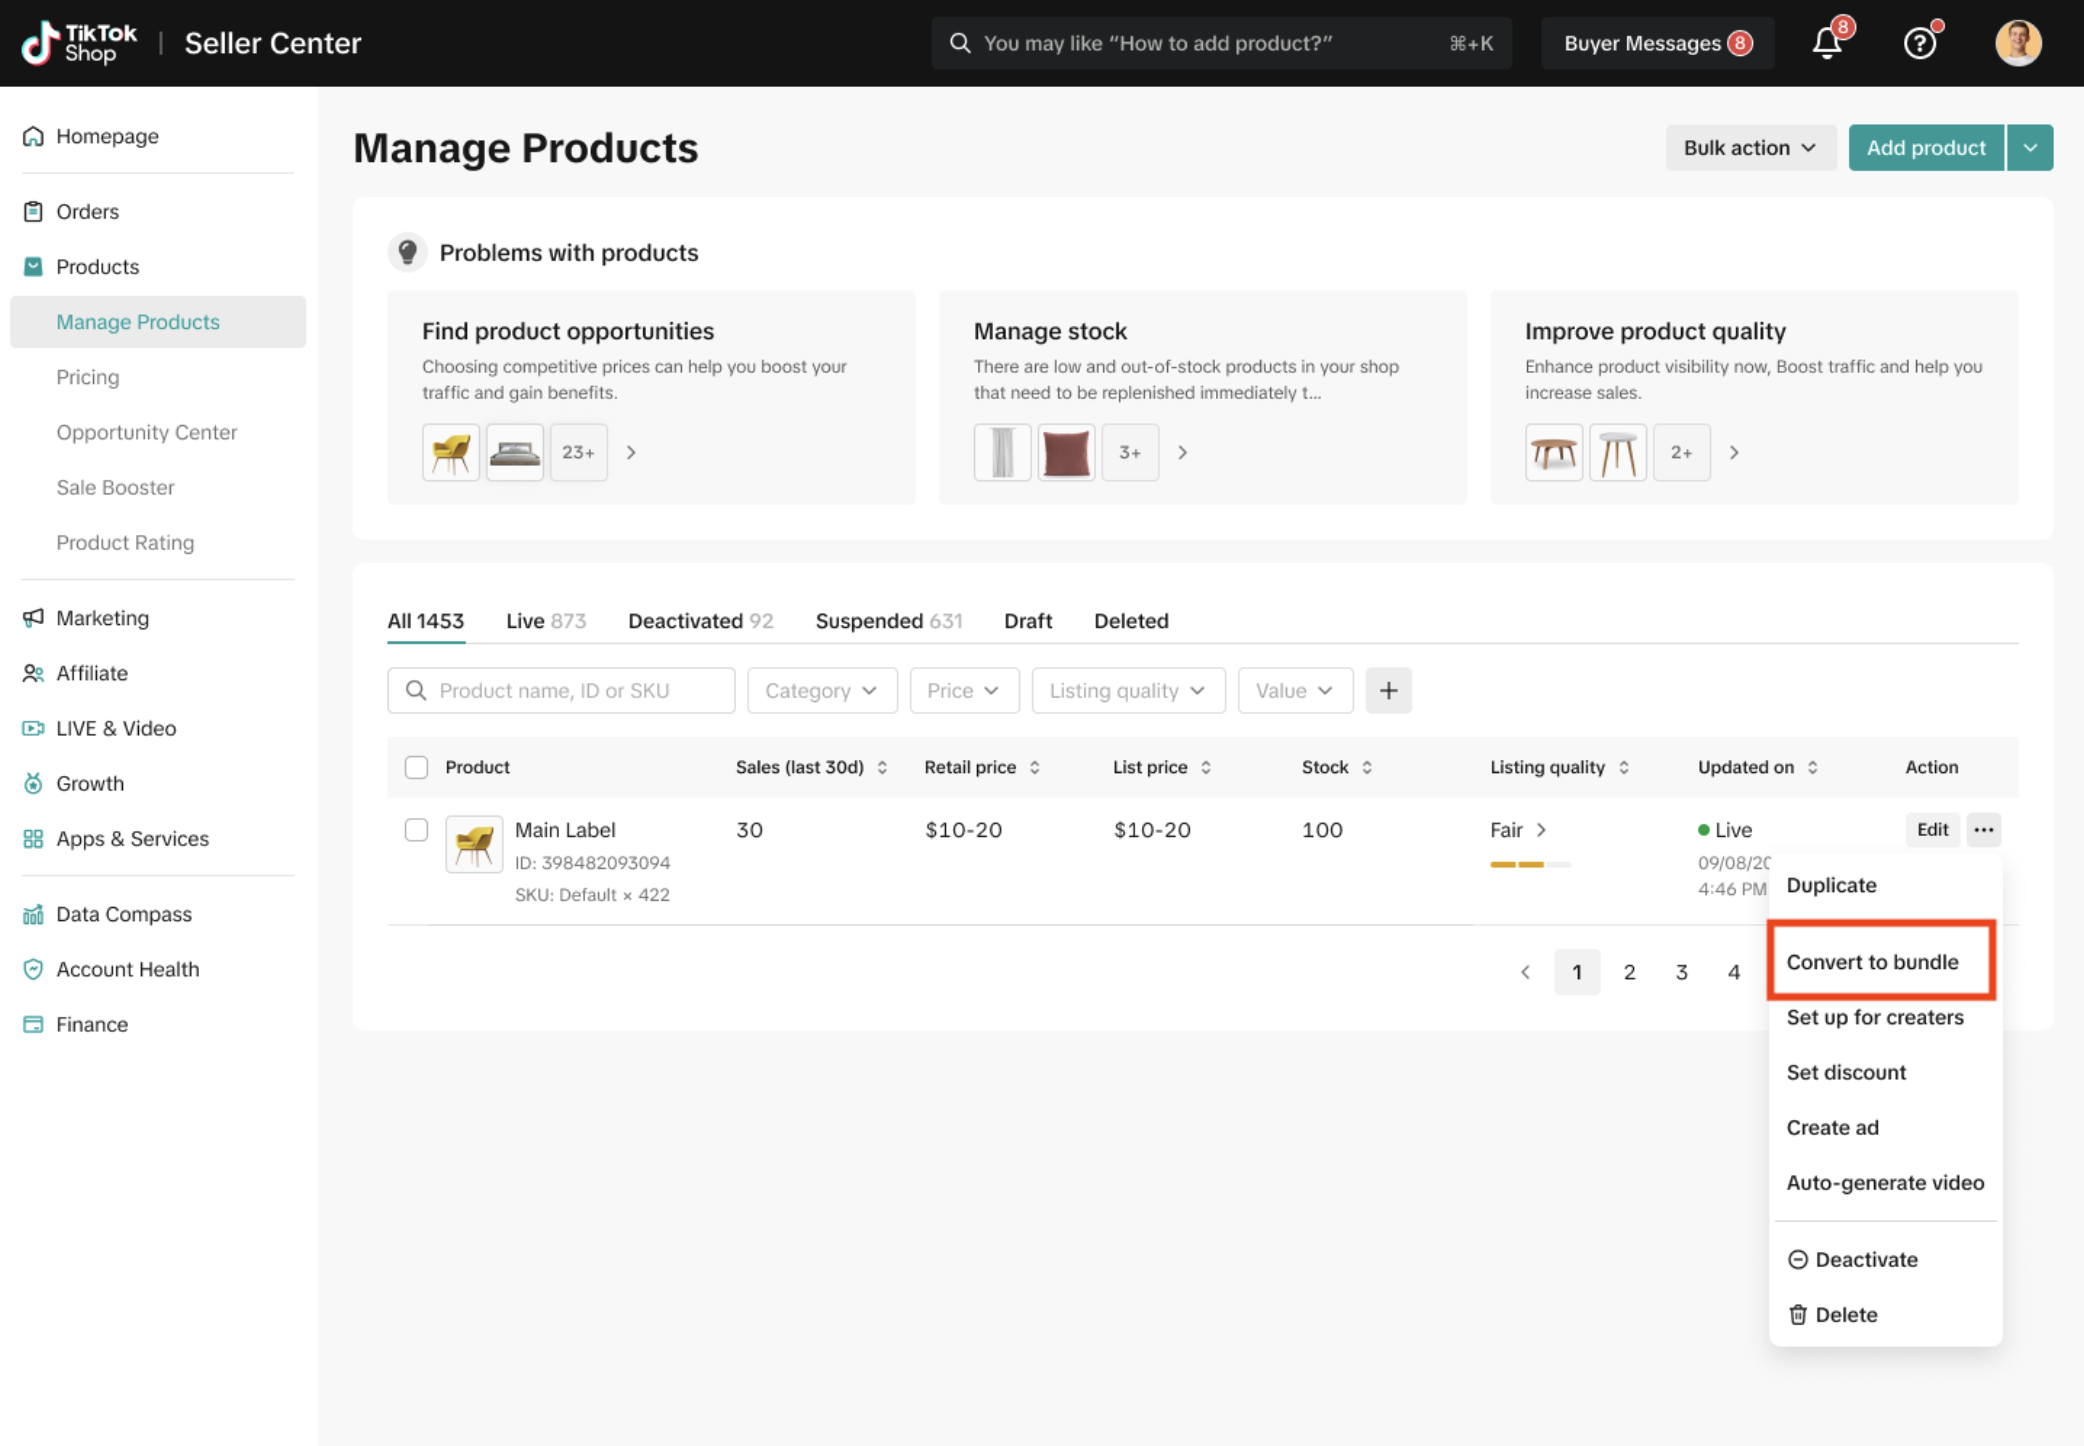The height and width of the screenshot is (1446, 2084).
Task: Open the Listing quality filter dropdown
Action: (x=1127, y=690)
